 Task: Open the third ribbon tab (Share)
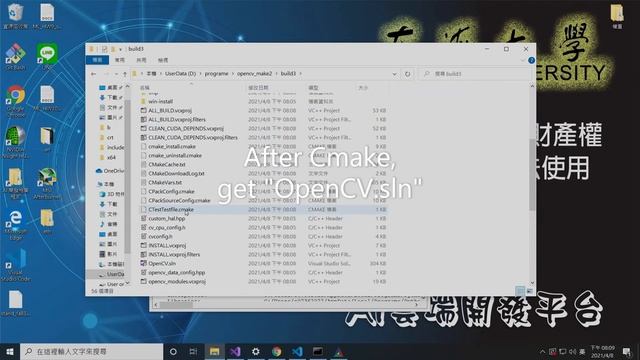pos(141,60)
